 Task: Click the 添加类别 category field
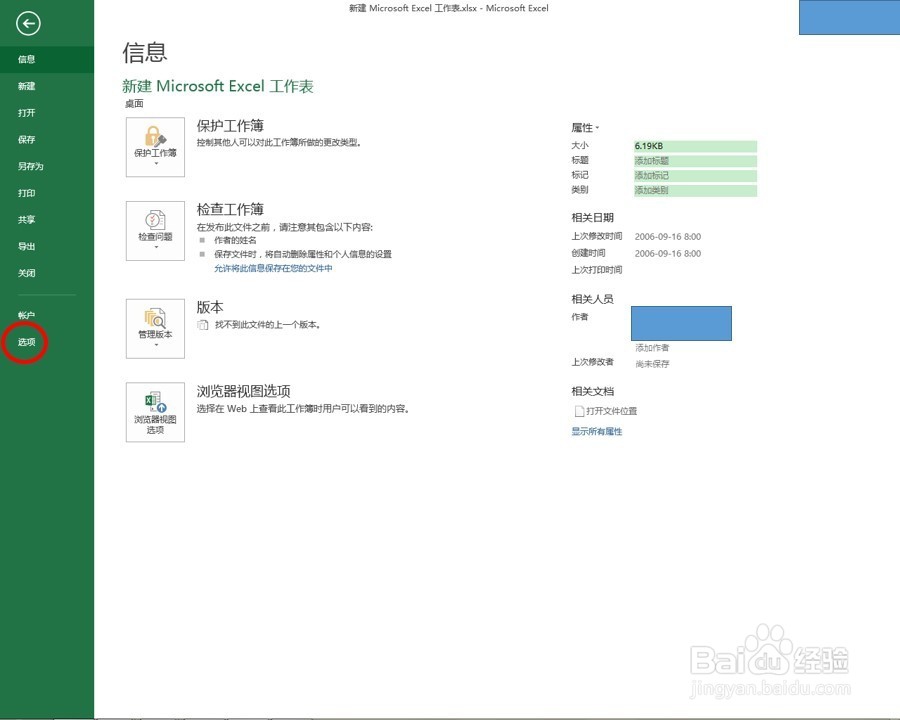(695, 190)
